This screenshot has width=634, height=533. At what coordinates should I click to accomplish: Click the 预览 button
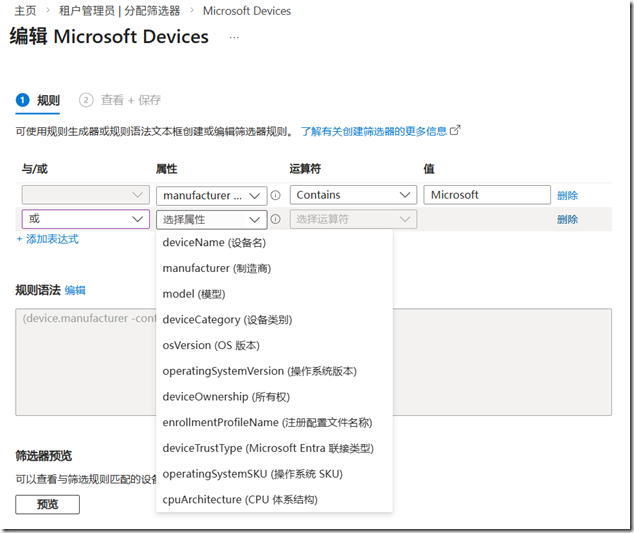coord(47,504)
